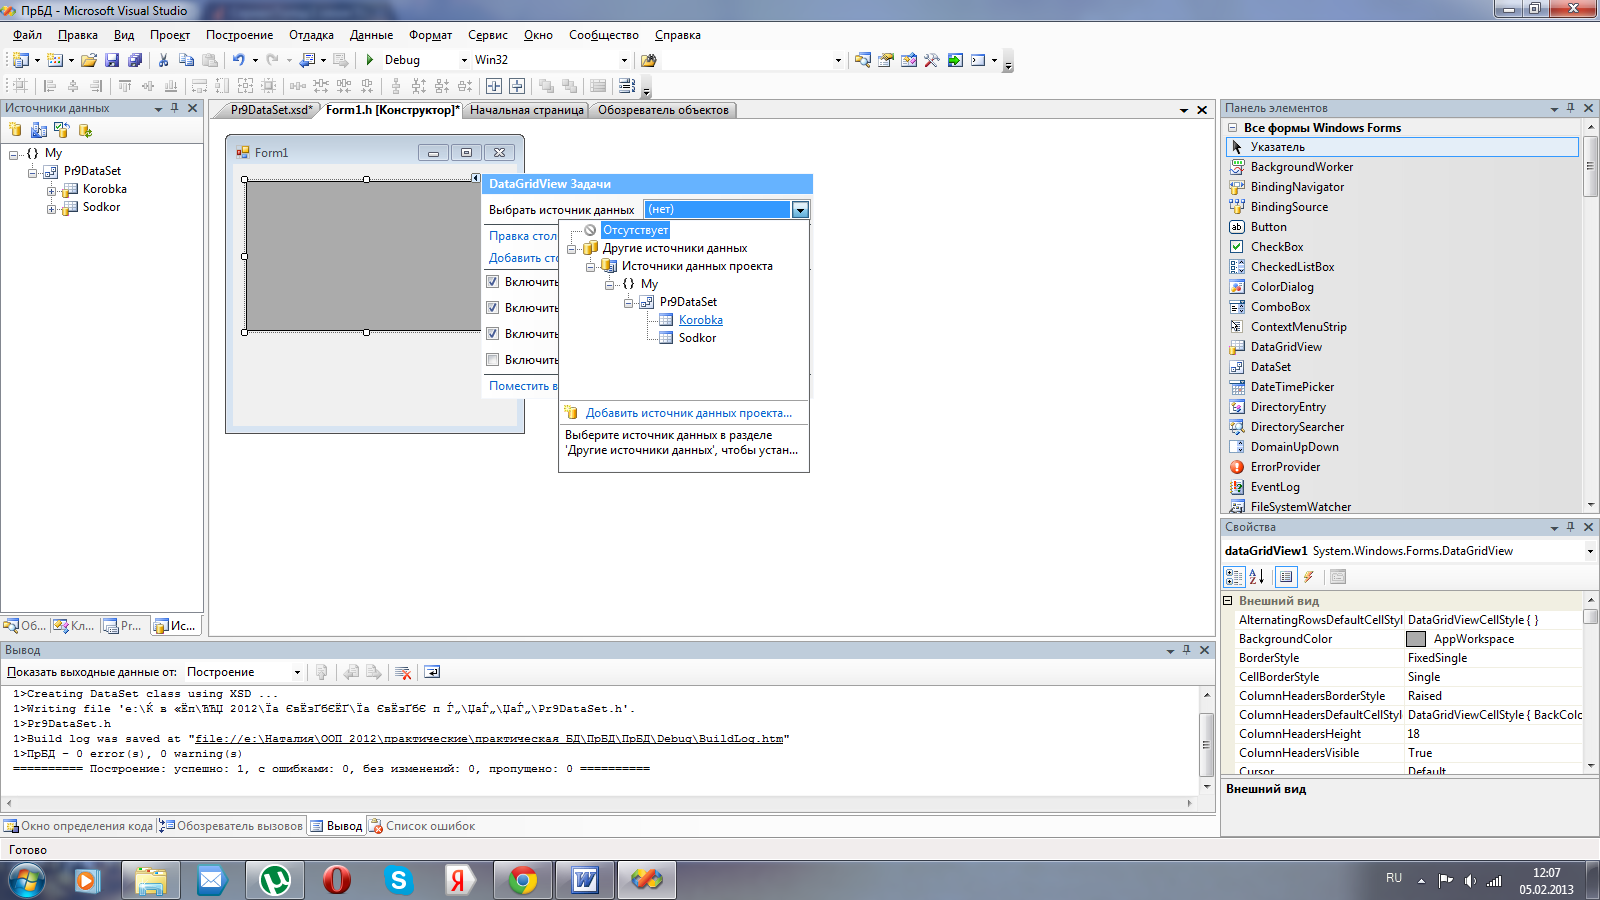Switch to Pr9DataSet.xsd tab
This screenshot has height=900, width=1600.
(x=271, y=110)
